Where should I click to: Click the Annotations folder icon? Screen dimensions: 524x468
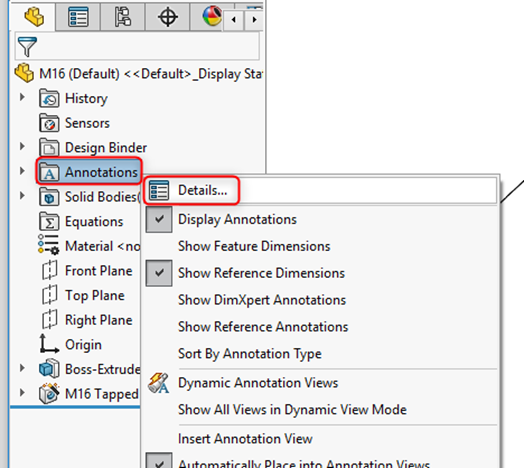(49, 172)
